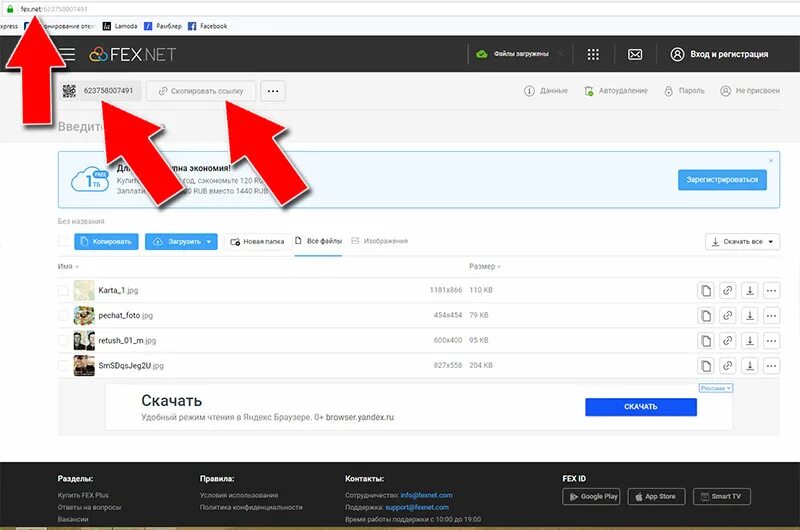Screen dimensions: 800x530
Task: Open the Автоудаление setting
Action: click(x=616, y=91)
